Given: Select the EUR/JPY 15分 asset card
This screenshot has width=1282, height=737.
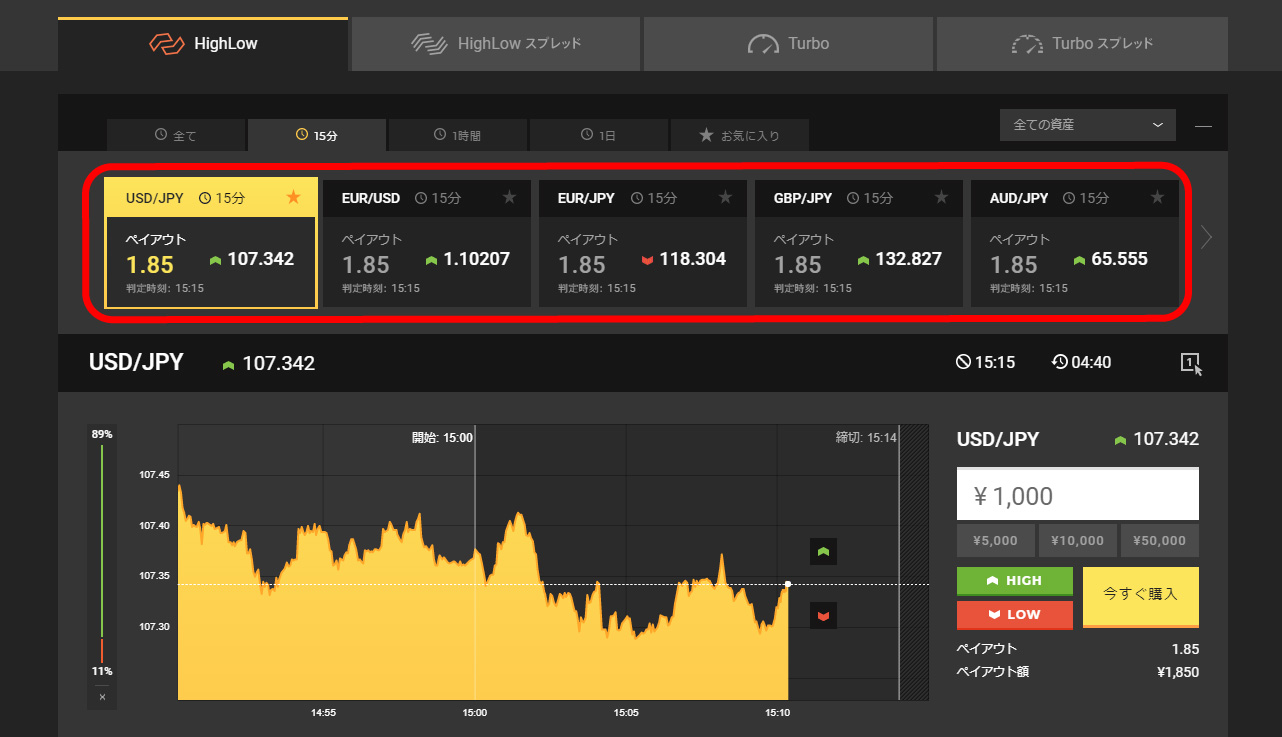Looking at the screenshot, I should point(643,243).
